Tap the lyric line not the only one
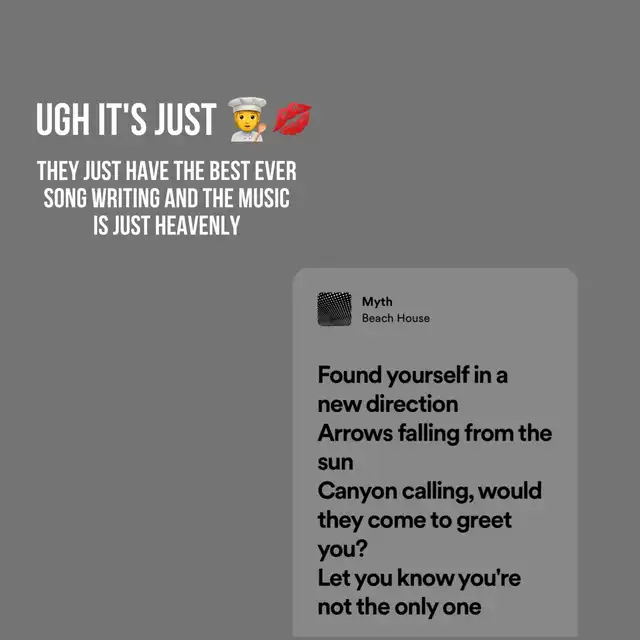The height and width of the screenshot is (640, 640). [x=400, y=607]
